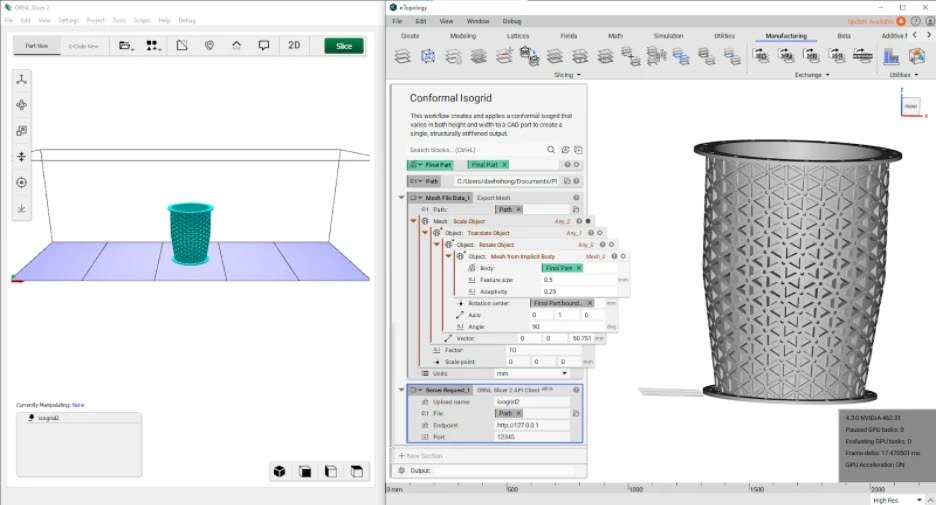Viewport: 936px width, 505px height.
Task: Select the scale tool in Slicer sidebar
Action: coord(21,131)
